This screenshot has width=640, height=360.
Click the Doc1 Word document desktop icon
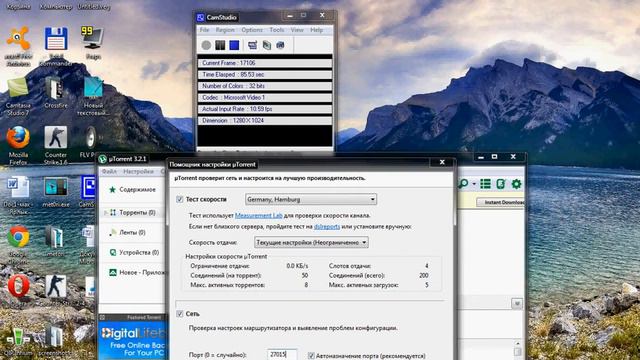18,195
